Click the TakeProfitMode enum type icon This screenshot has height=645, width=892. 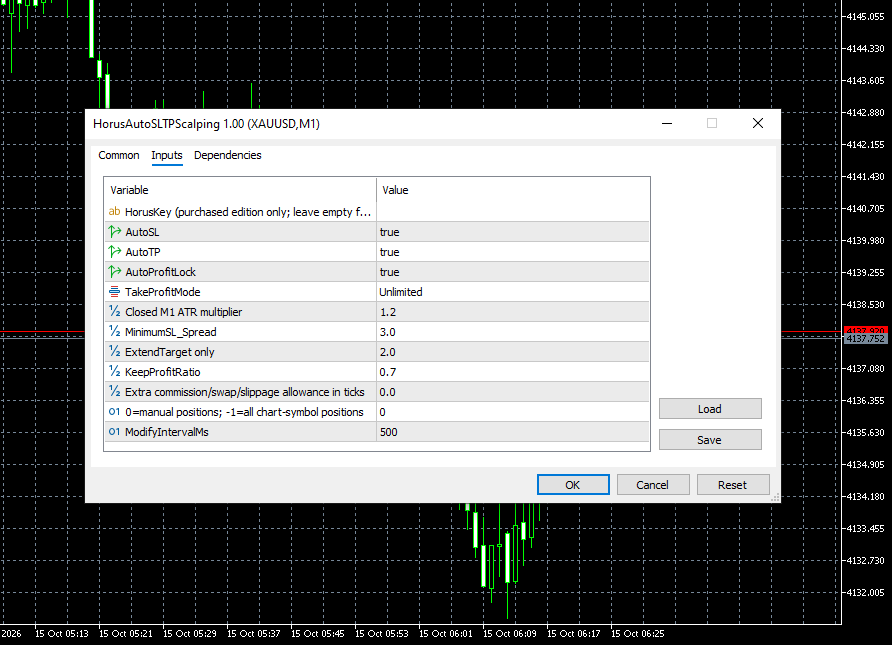pyautogui.click(x=114, y=292)
